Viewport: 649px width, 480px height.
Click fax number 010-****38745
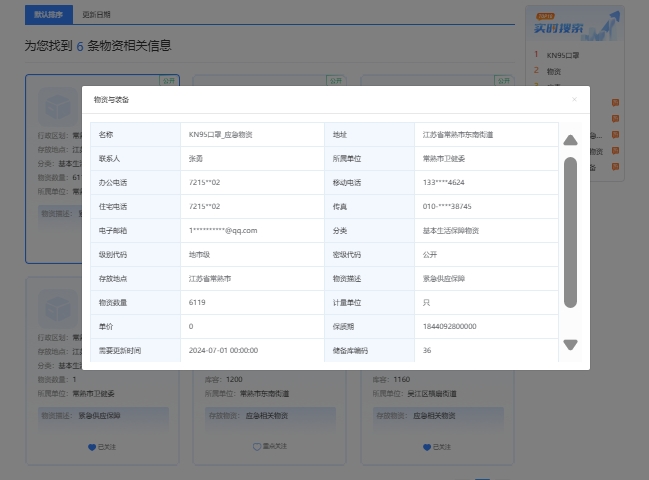pyautogui.click(x=447, y=206)
